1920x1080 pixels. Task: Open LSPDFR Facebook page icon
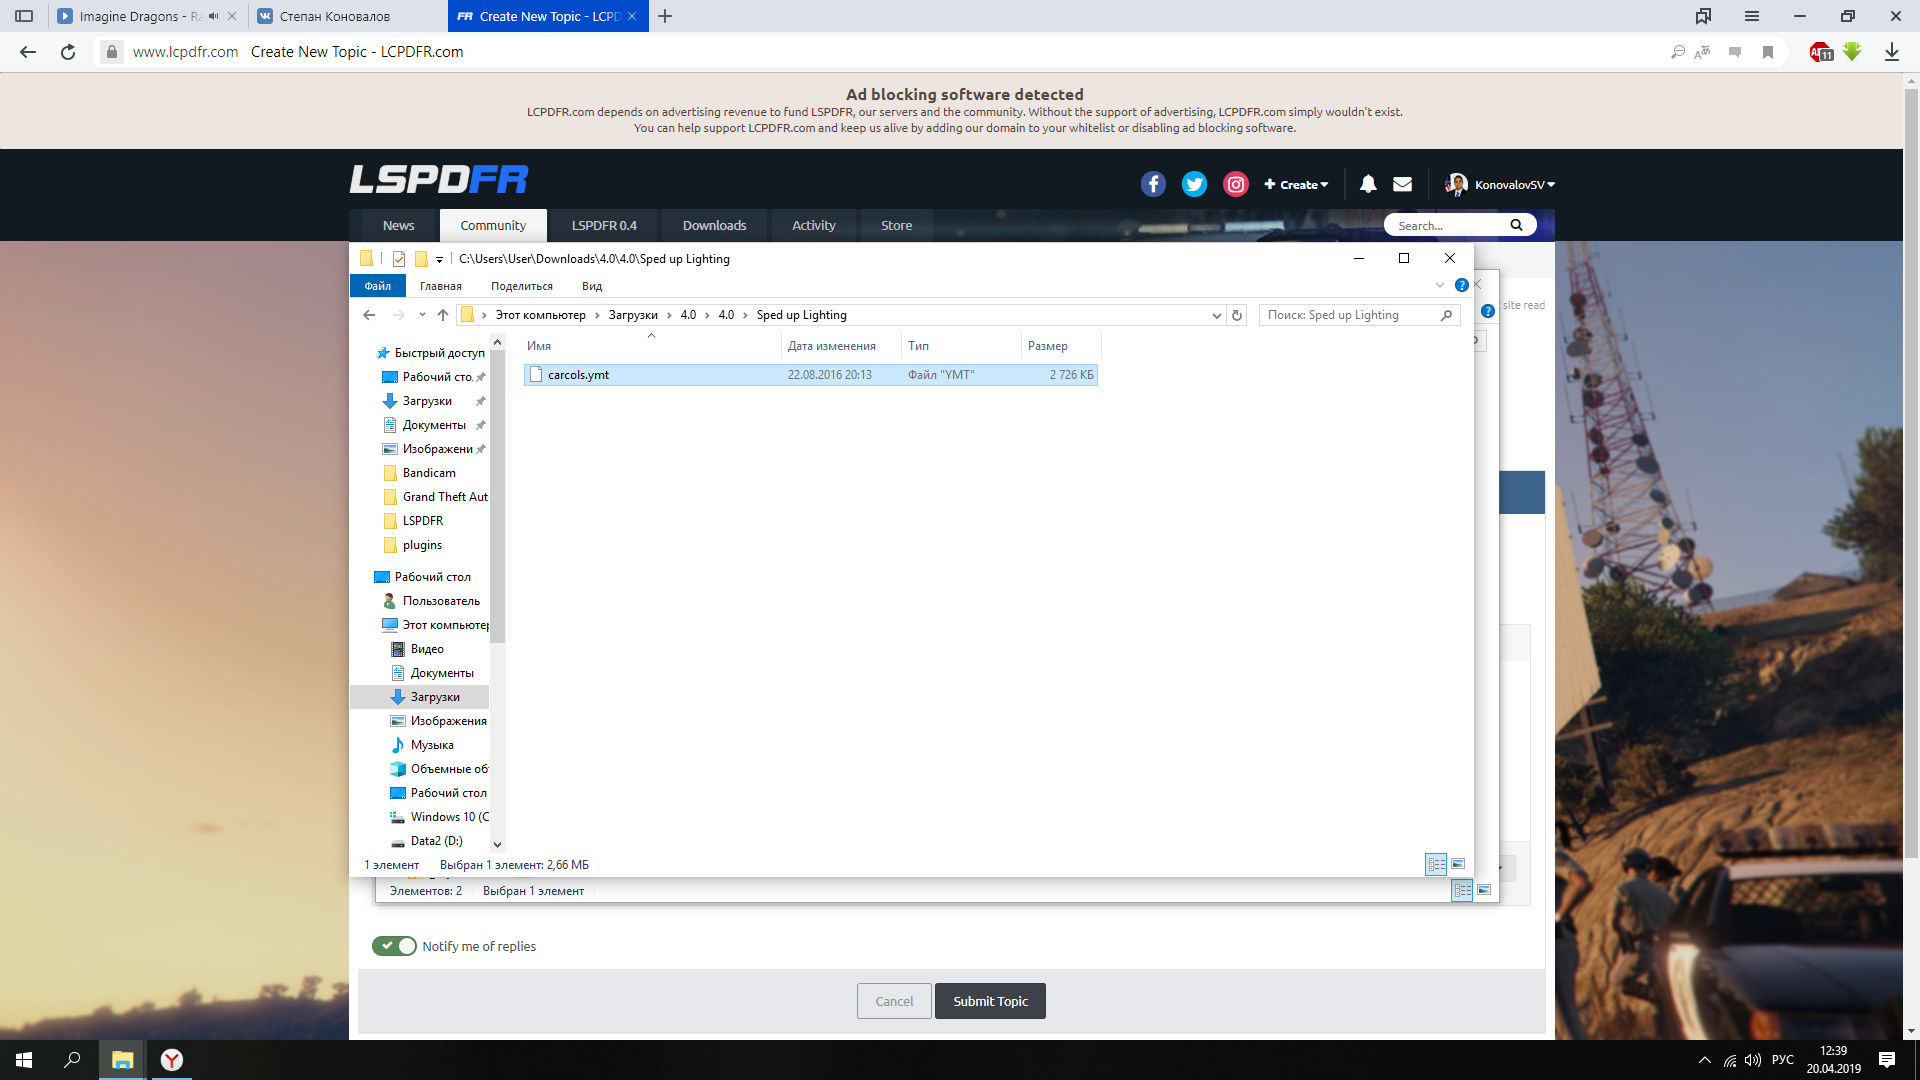[1153, 184]
